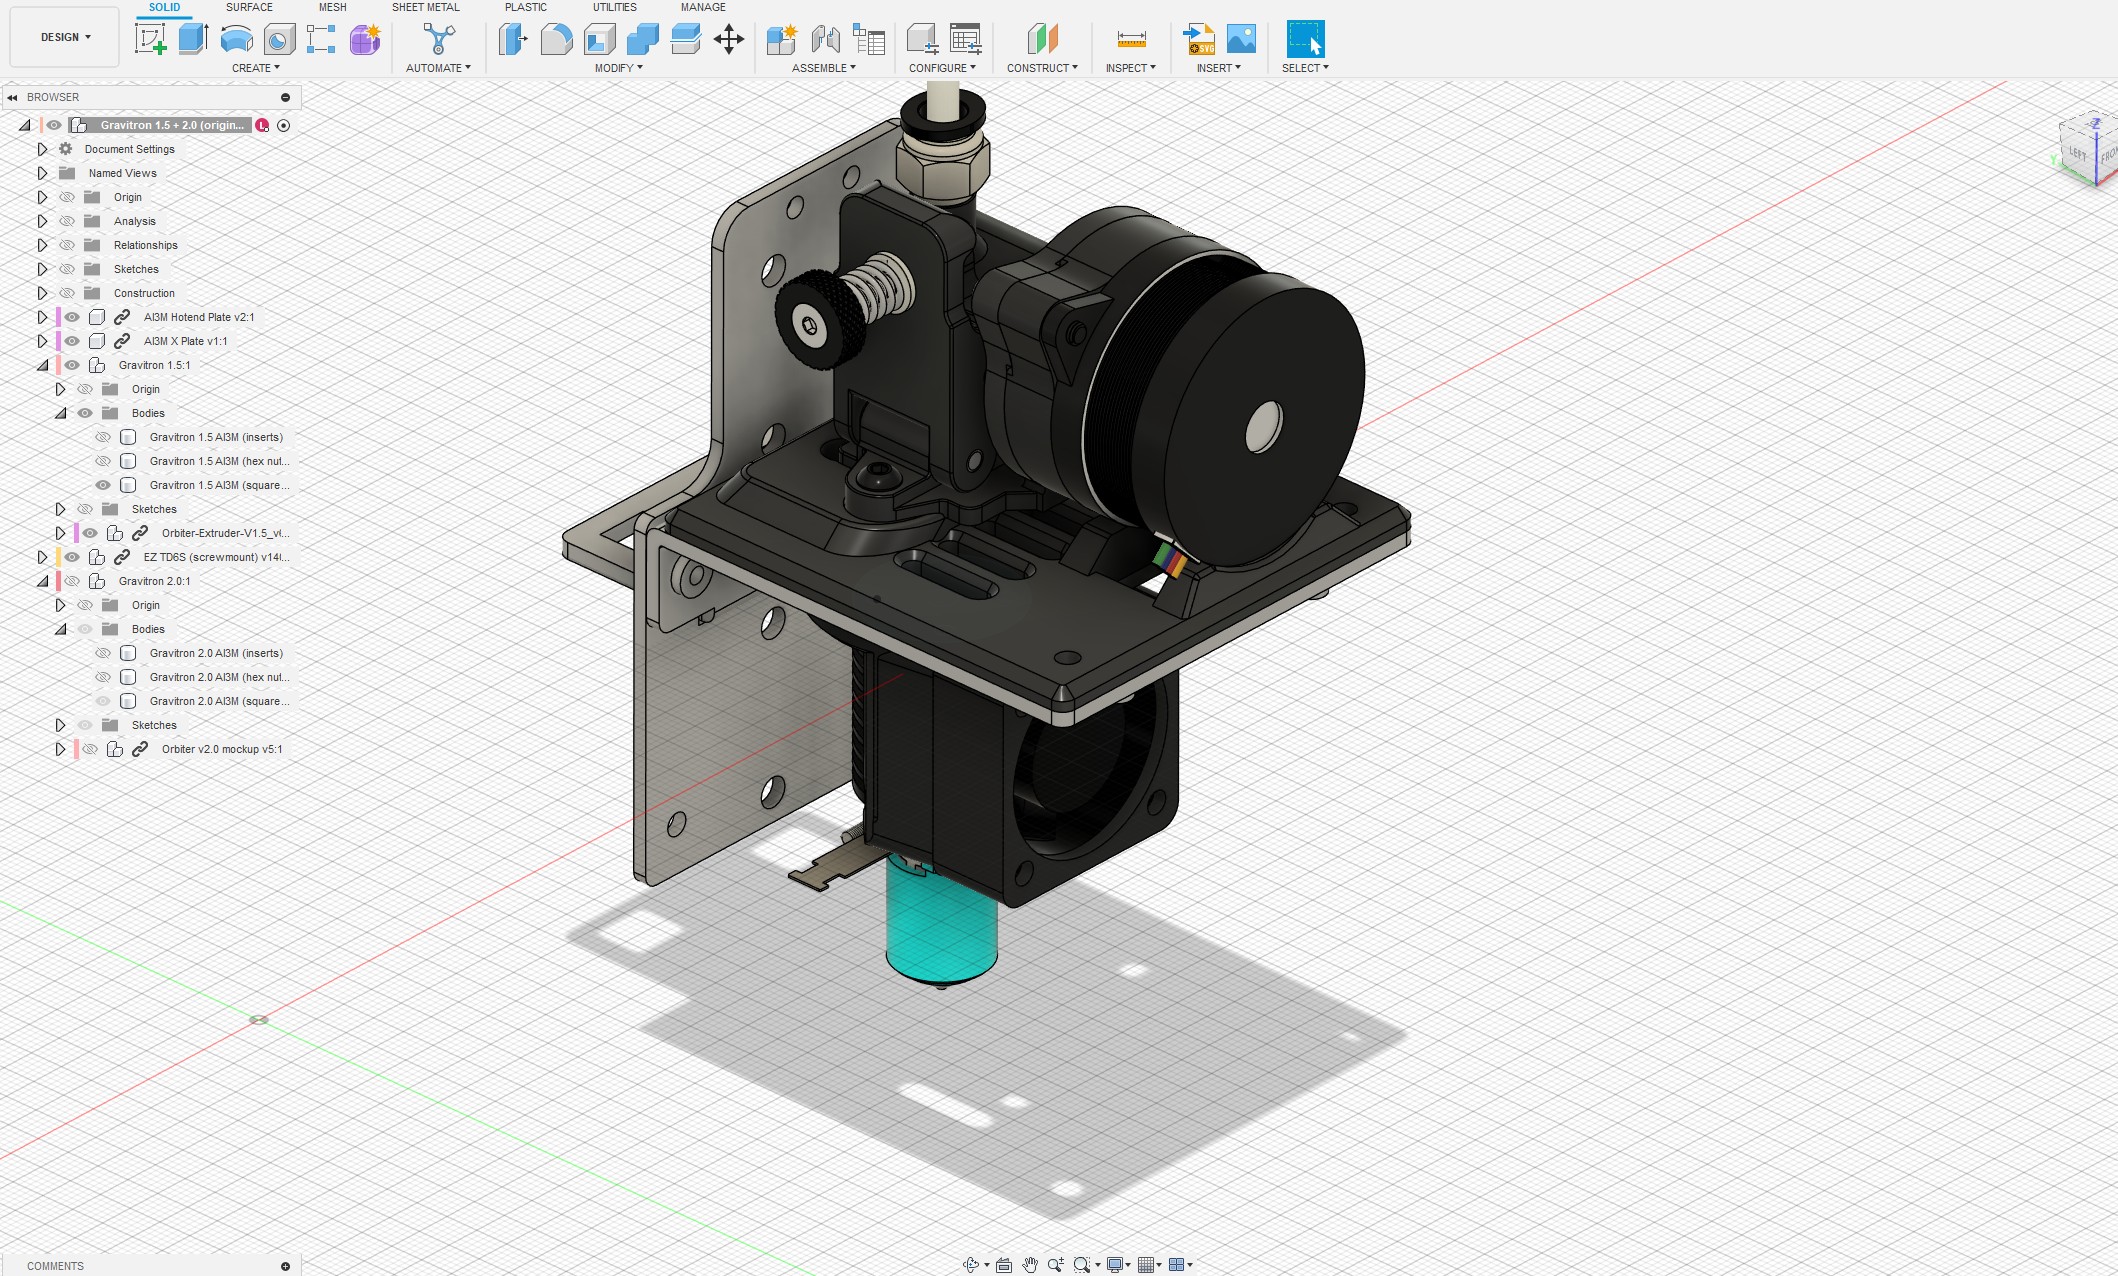Image resolution: width=2118 pixels, height=1276 pixels.
Task: Switch to the SHEET METAL tab
Action: (426, 7)
